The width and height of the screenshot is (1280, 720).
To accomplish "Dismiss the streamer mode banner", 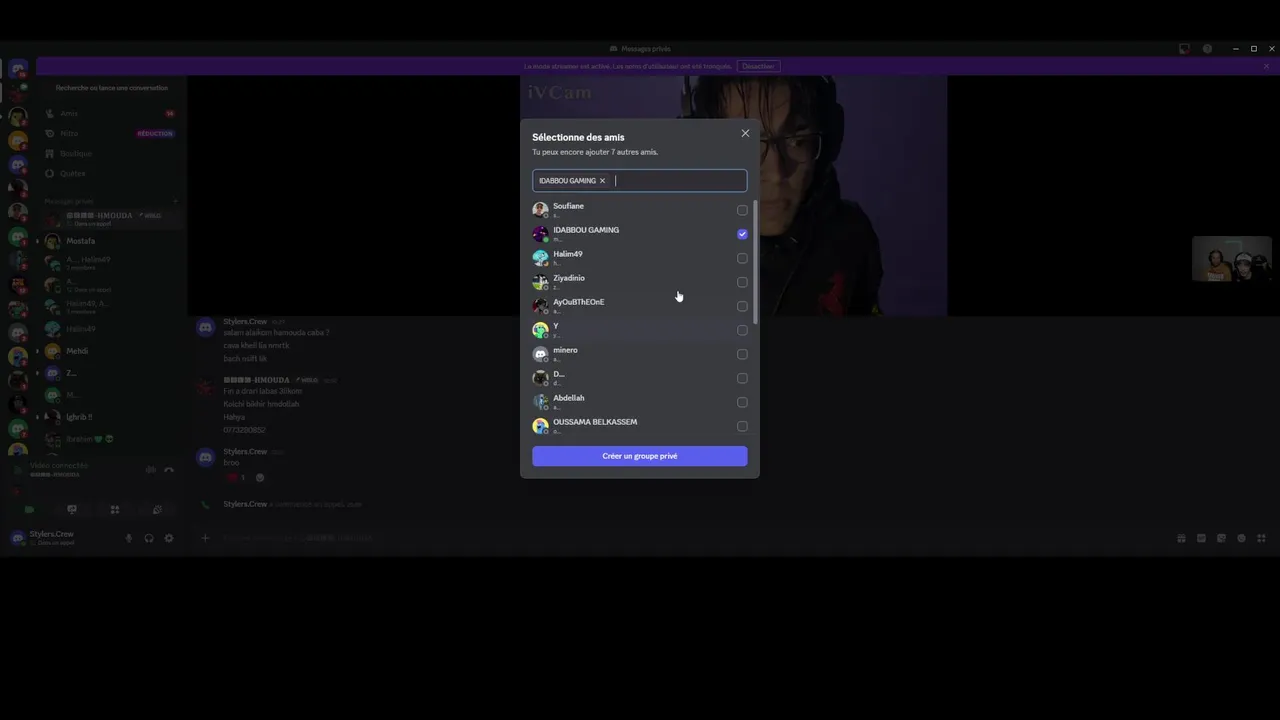I will click(x=1266, y=66).
